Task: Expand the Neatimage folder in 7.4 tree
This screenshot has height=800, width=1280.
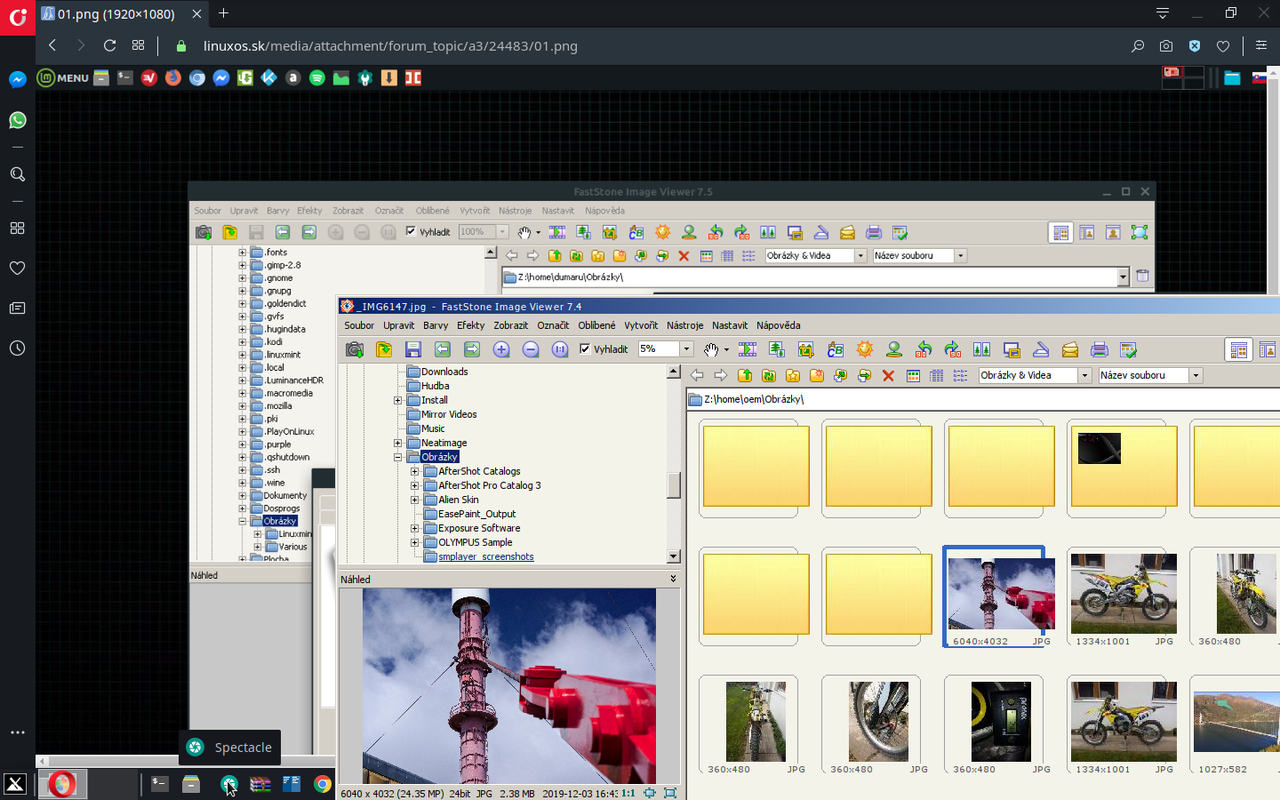Action: [398, 443]
